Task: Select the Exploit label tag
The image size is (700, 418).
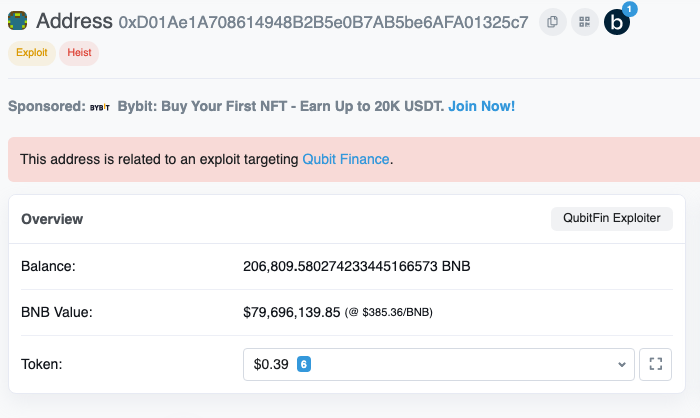Action: (x=32, y=53)
